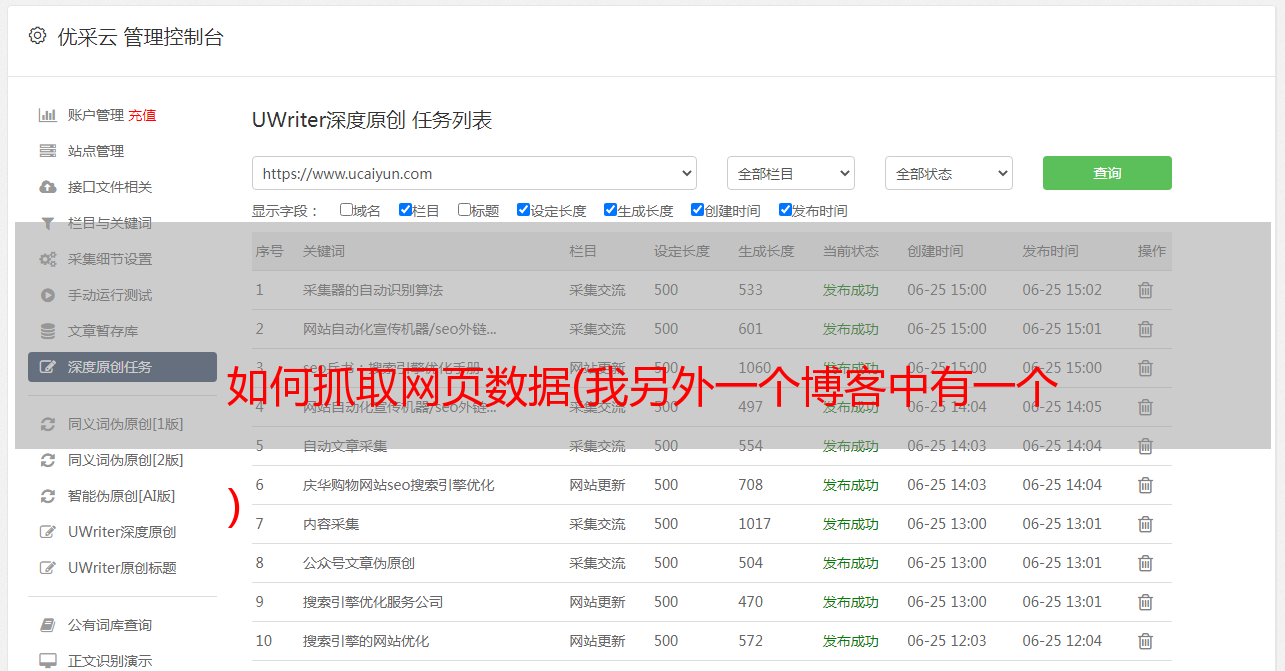Click keyword 公众号文章伪原创 in row 8
Image resolution: width=1285 pixels, height=671 pixels.
(x=359, y=563)
